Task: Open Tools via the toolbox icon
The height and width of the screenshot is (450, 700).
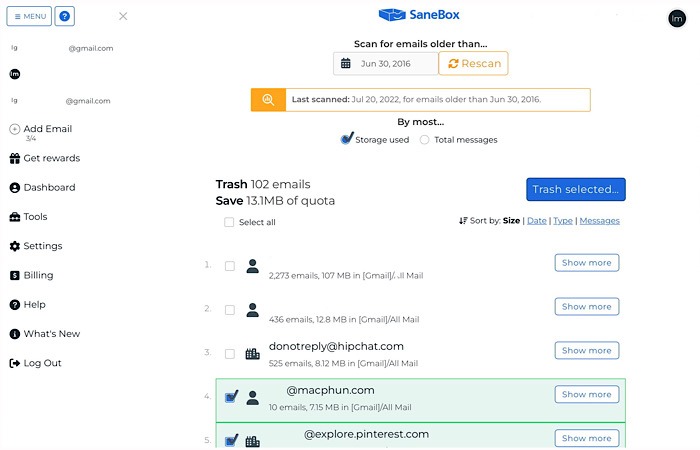Action: 15,217
